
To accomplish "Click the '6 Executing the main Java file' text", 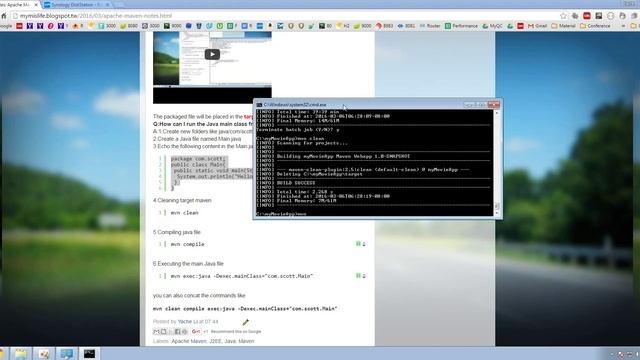I will (x=188, y=264).
